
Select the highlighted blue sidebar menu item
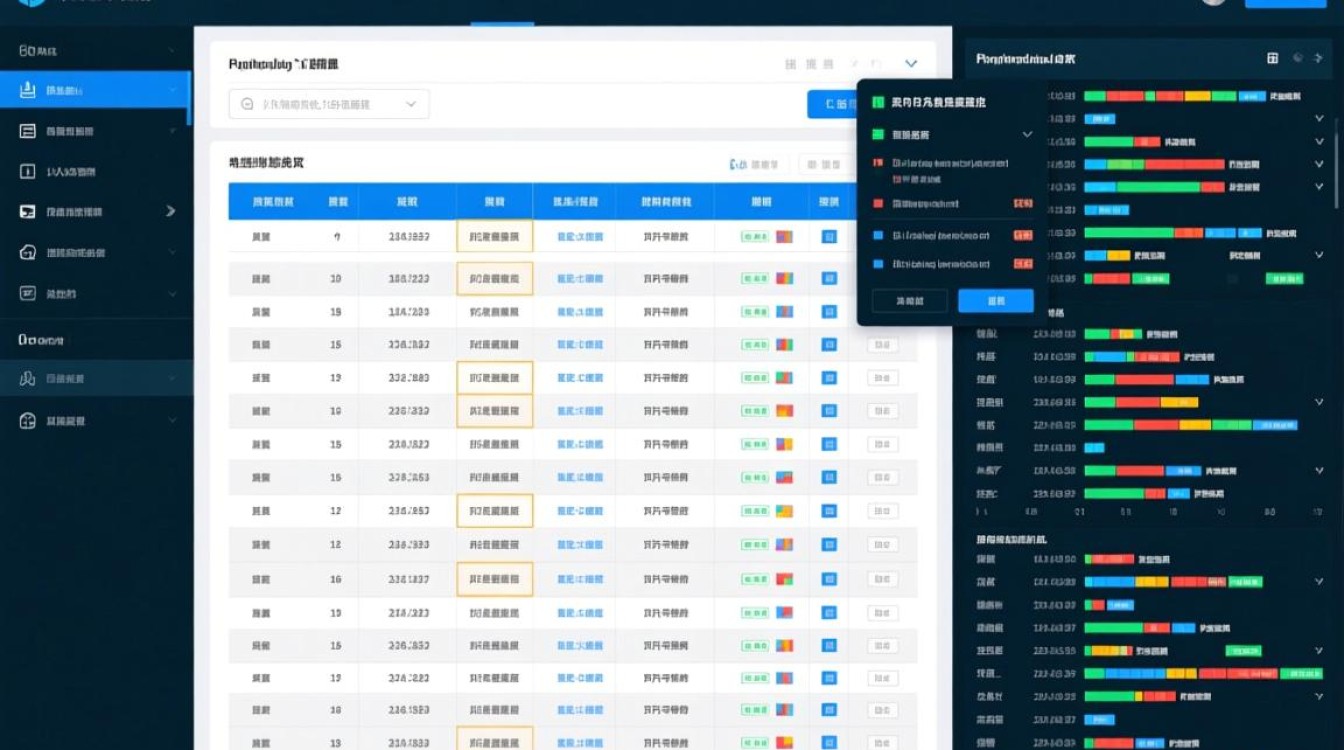click(x=95, y=91)
